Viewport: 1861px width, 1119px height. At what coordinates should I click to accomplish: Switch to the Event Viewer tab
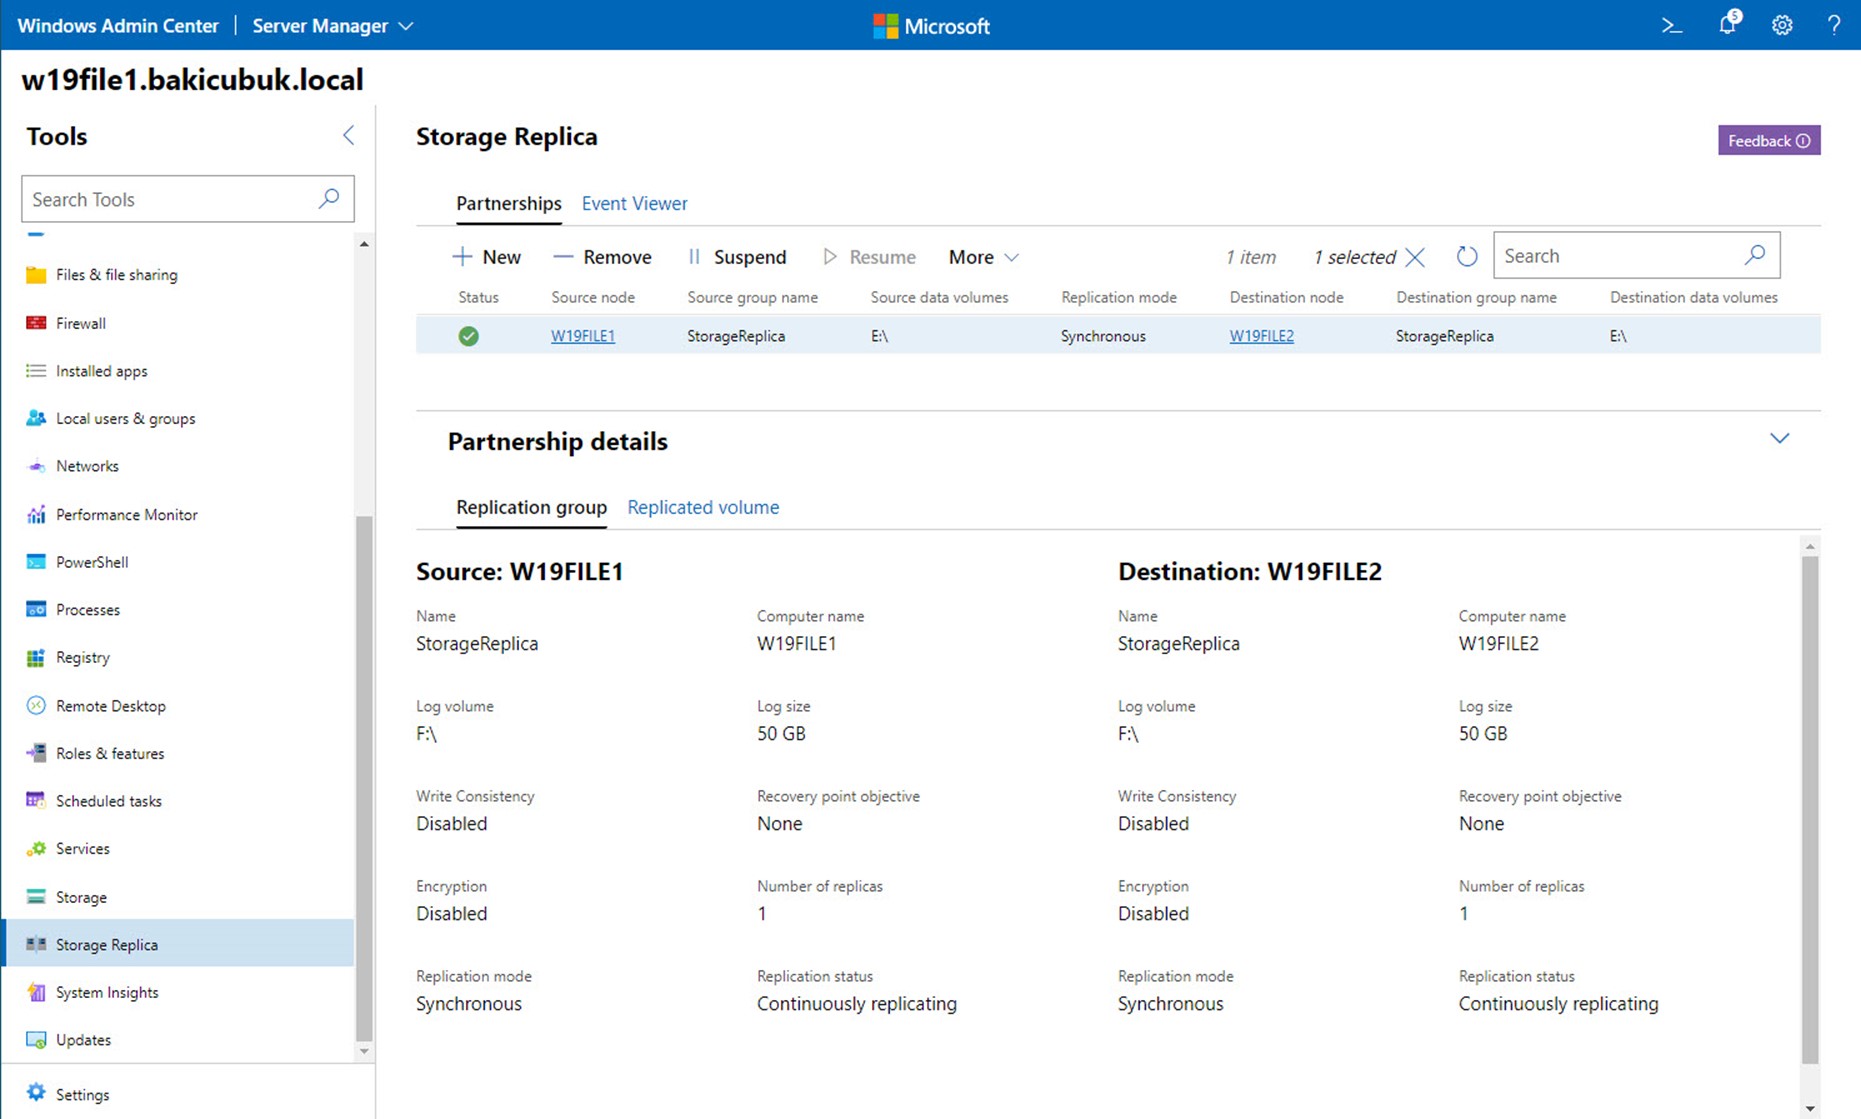[x=634, y=203]
